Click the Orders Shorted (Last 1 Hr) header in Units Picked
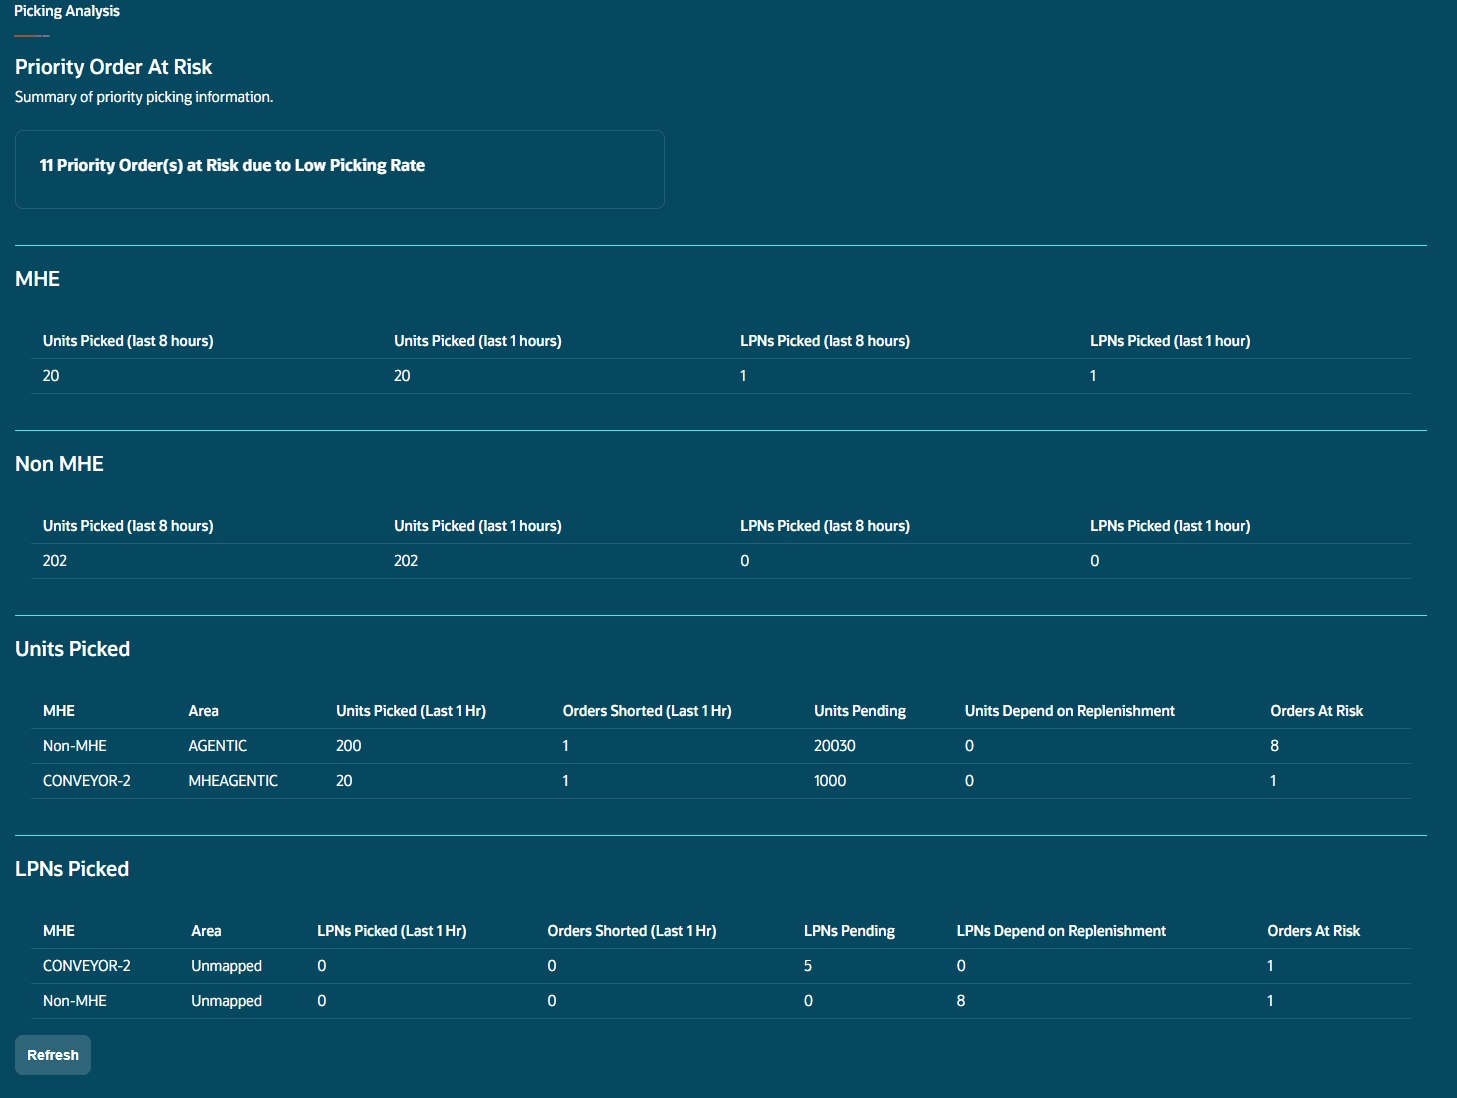Screen dimensions: 1457x1098 [647, 711]
